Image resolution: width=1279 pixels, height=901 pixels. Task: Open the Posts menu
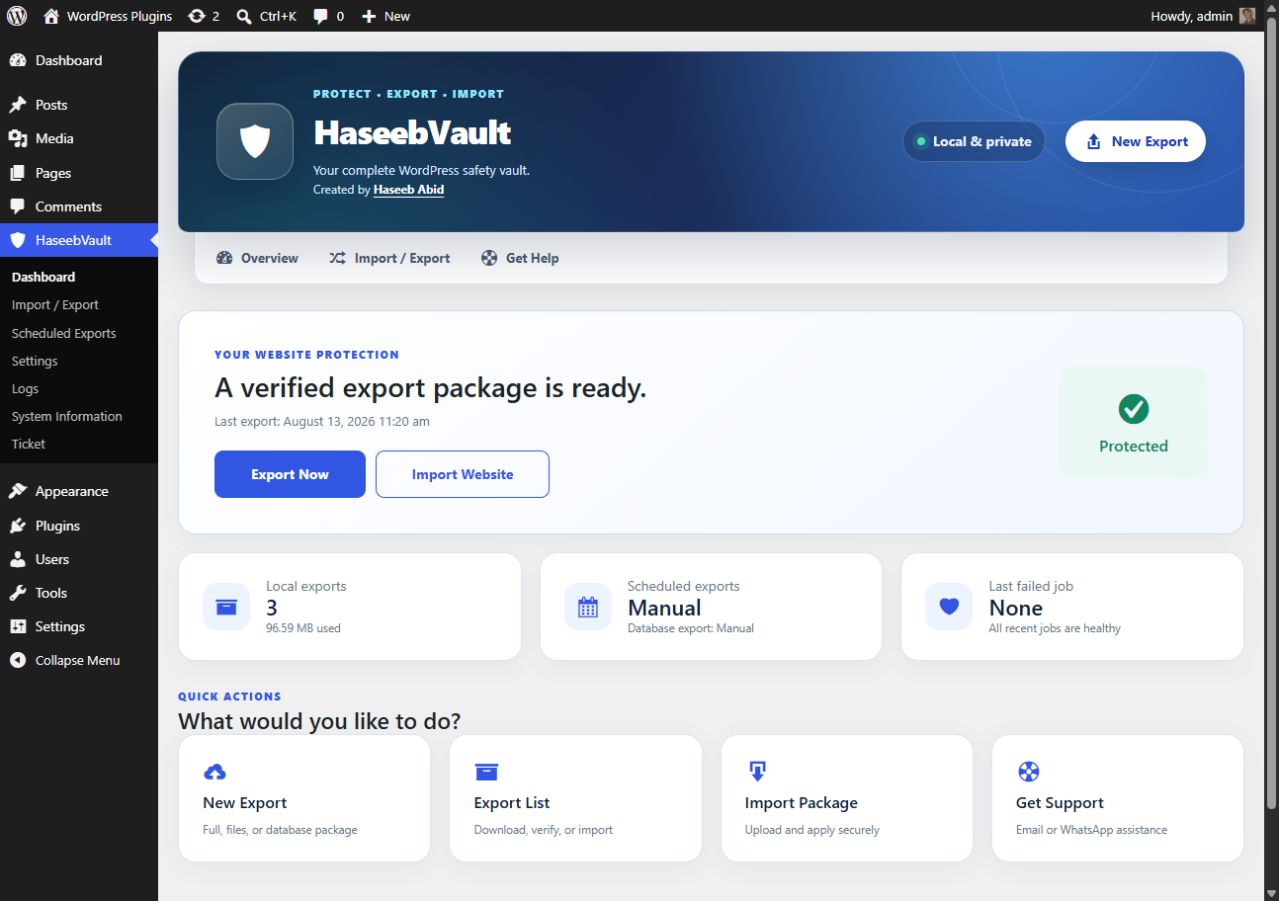(79, 105)
